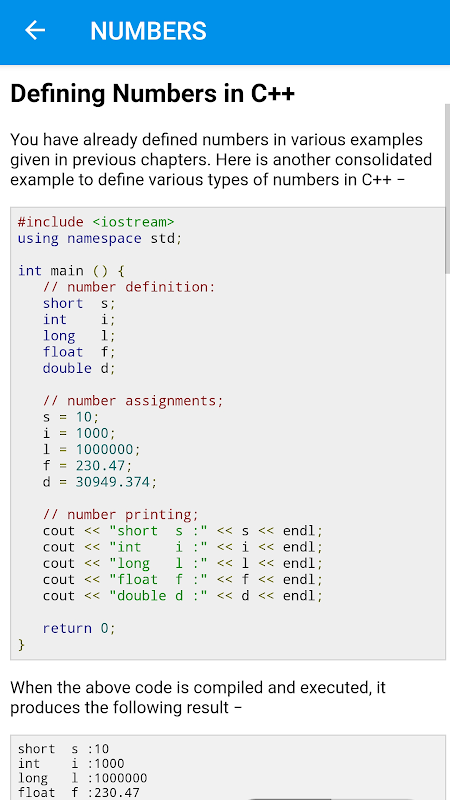Click the vertical scrollbar thumb
This screenshot has height=800, width=450.
tap(447, 189)
